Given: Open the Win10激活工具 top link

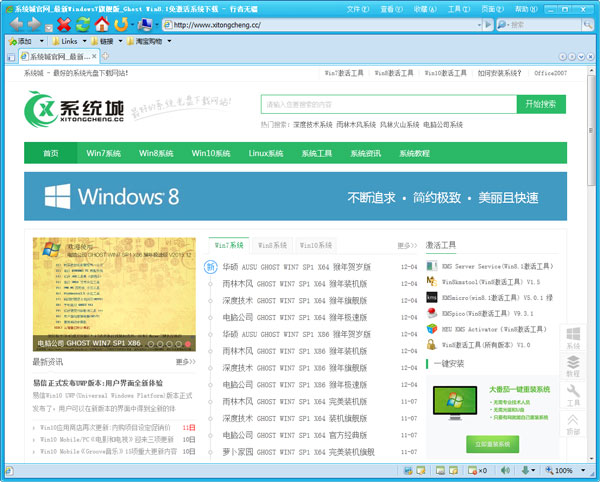Looking at the screenshot, I should click(x=446, y=73).
